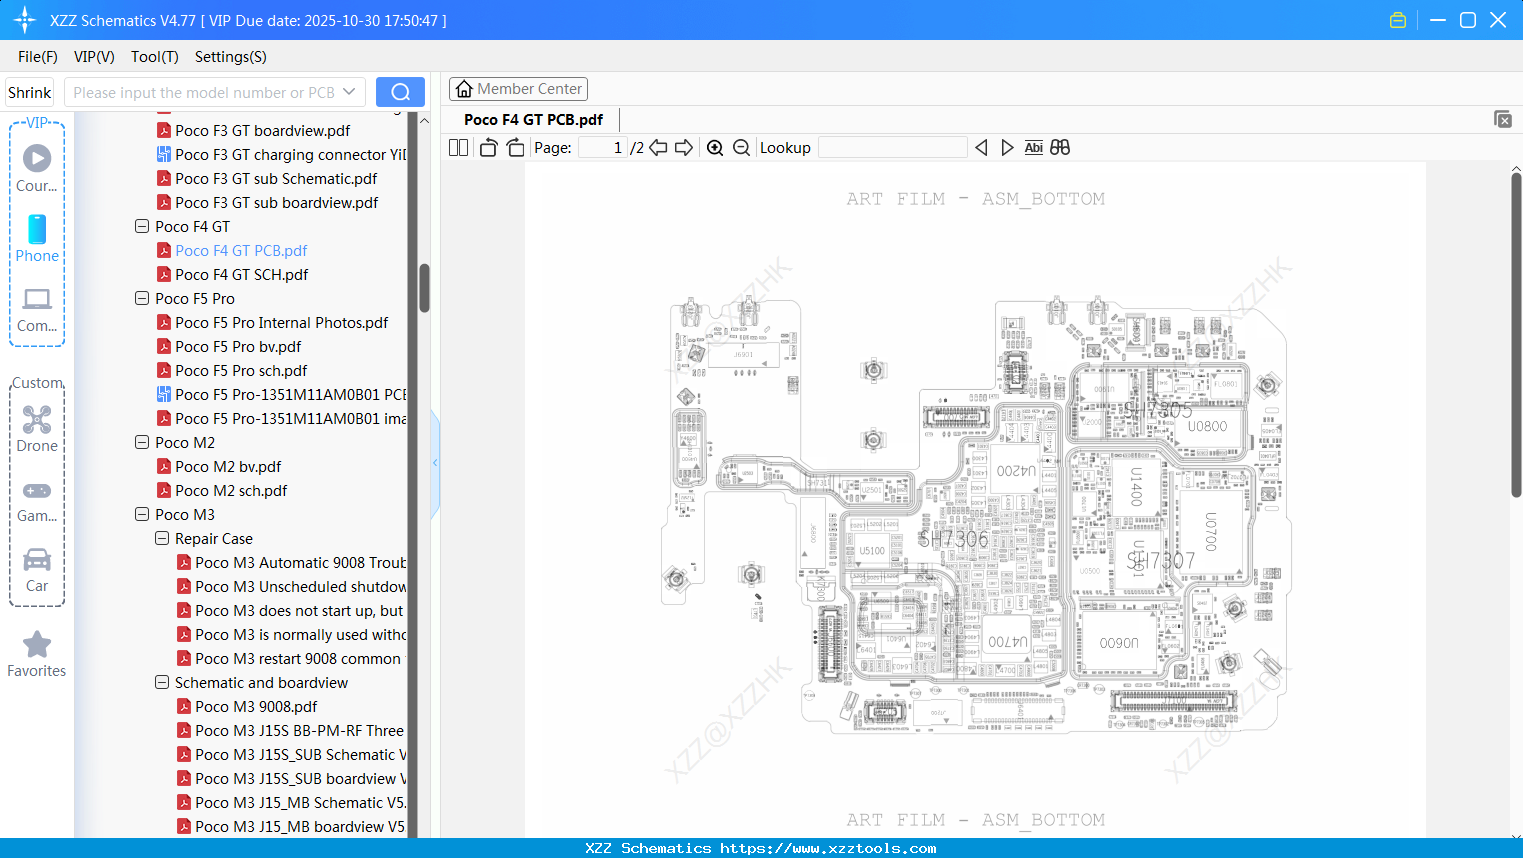Screen dimensions: 1523x858
Task: Open Poco M2 sch.pdf
Action: (x=231, y=491)
